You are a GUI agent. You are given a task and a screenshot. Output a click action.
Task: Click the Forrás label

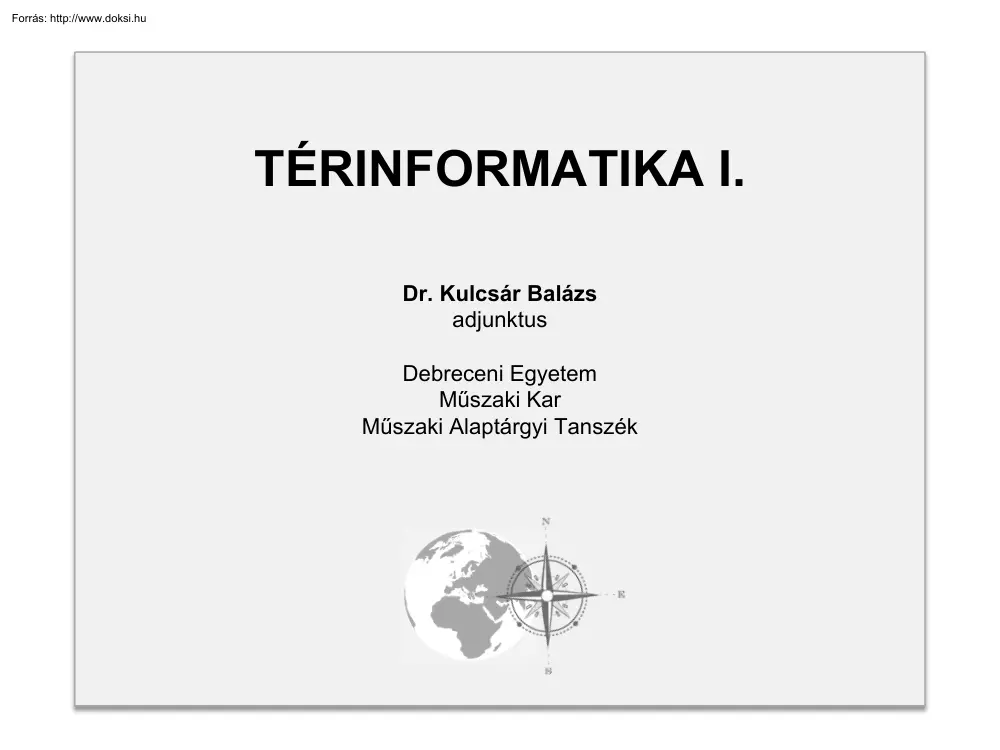(32, 17)
